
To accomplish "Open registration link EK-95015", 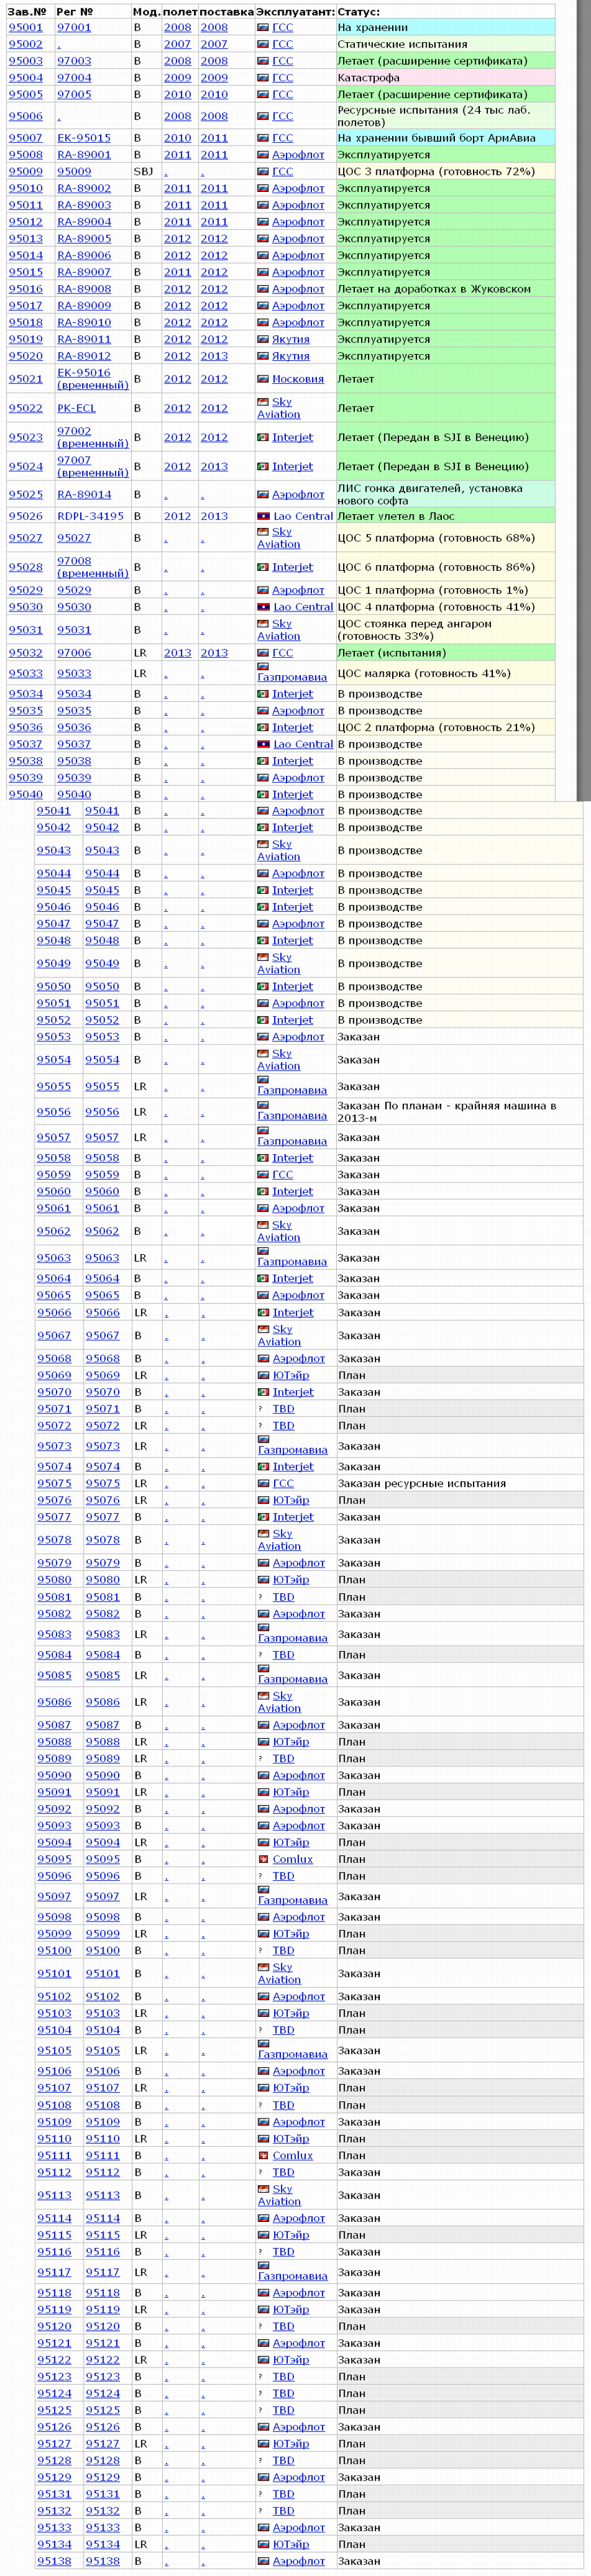I will coord(84,138).
